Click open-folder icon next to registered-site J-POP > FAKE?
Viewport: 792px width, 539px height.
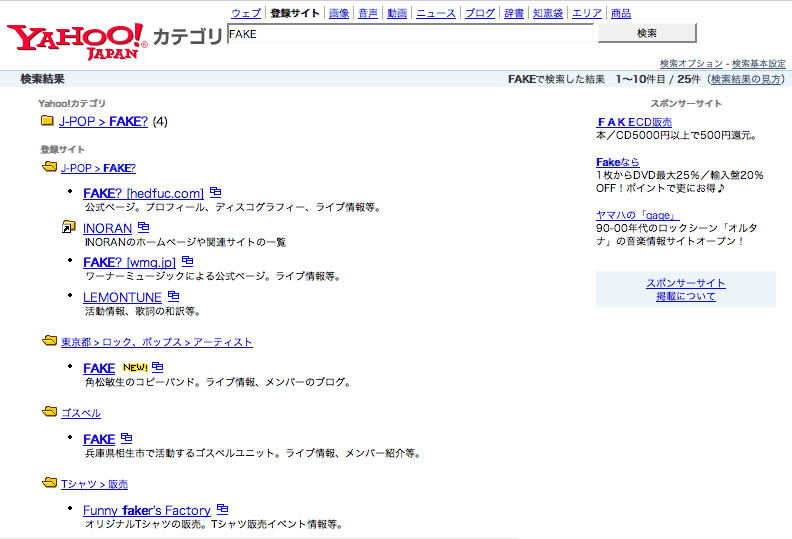click(x=50, y=167)
